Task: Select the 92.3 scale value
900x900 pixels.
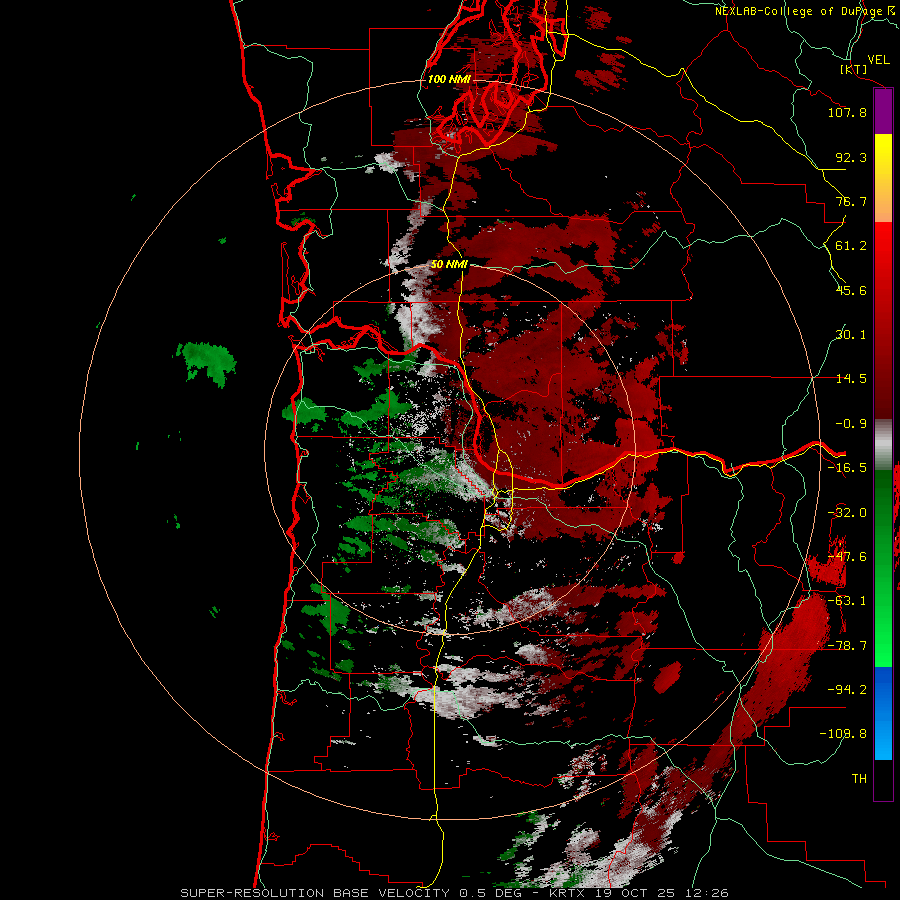Action: coord(851,157)
